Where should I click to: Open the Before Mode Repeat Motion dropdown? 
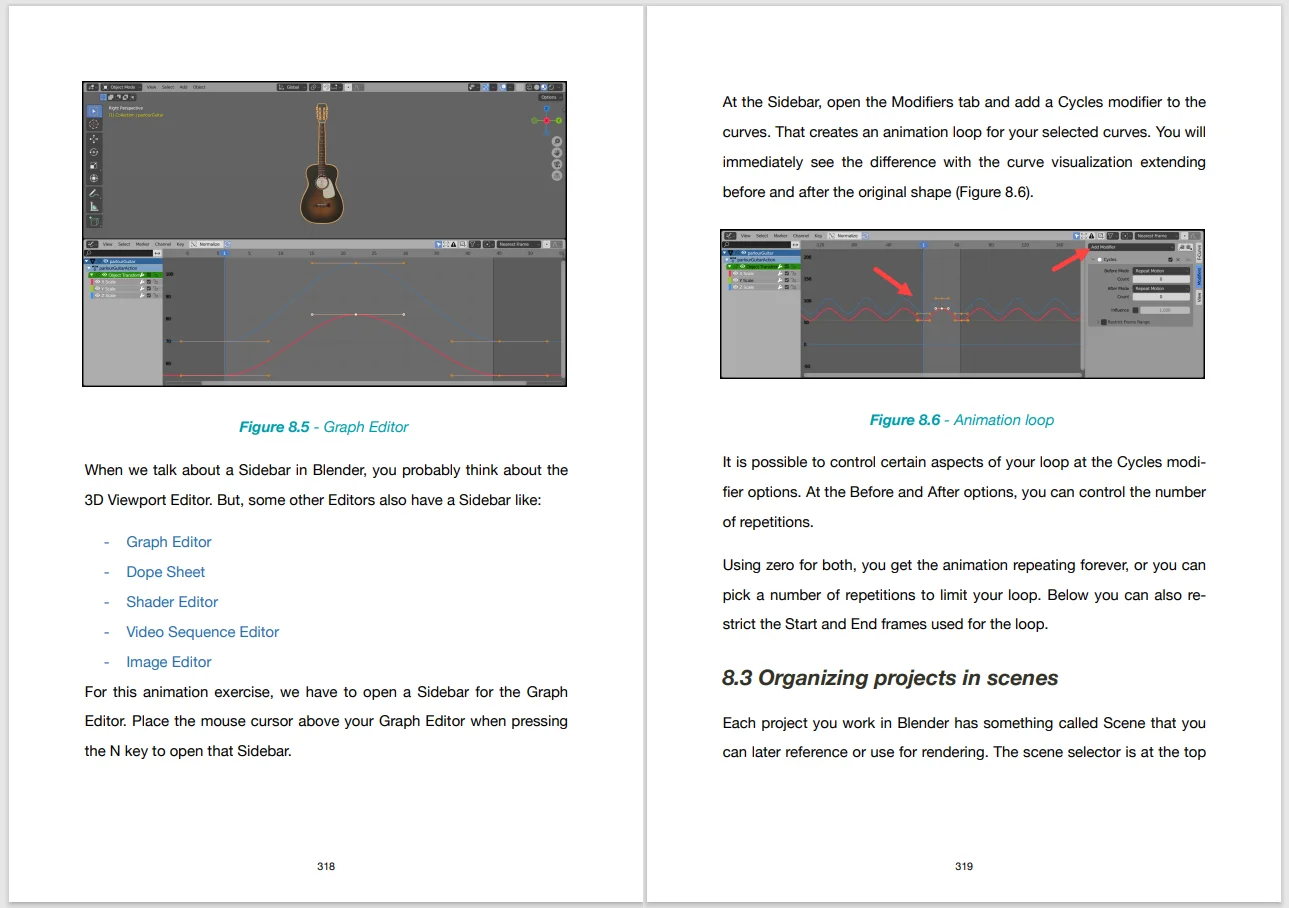(x=1161, y=271)
